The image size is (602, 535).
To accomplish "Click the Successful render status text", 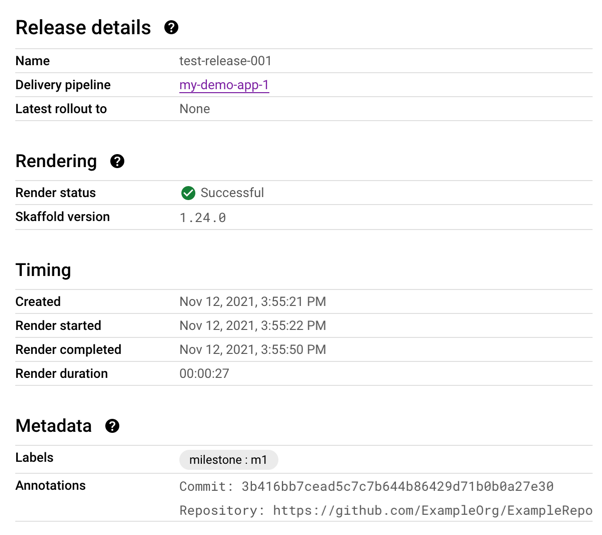I will (232, 193).
